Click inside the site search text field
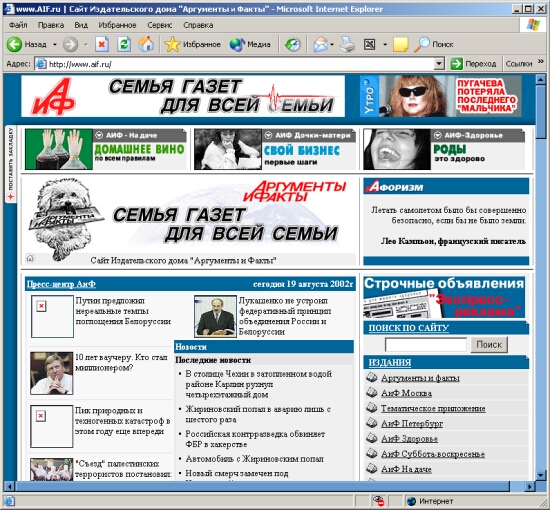Screen dimensions: 550x510 [426, 345]
